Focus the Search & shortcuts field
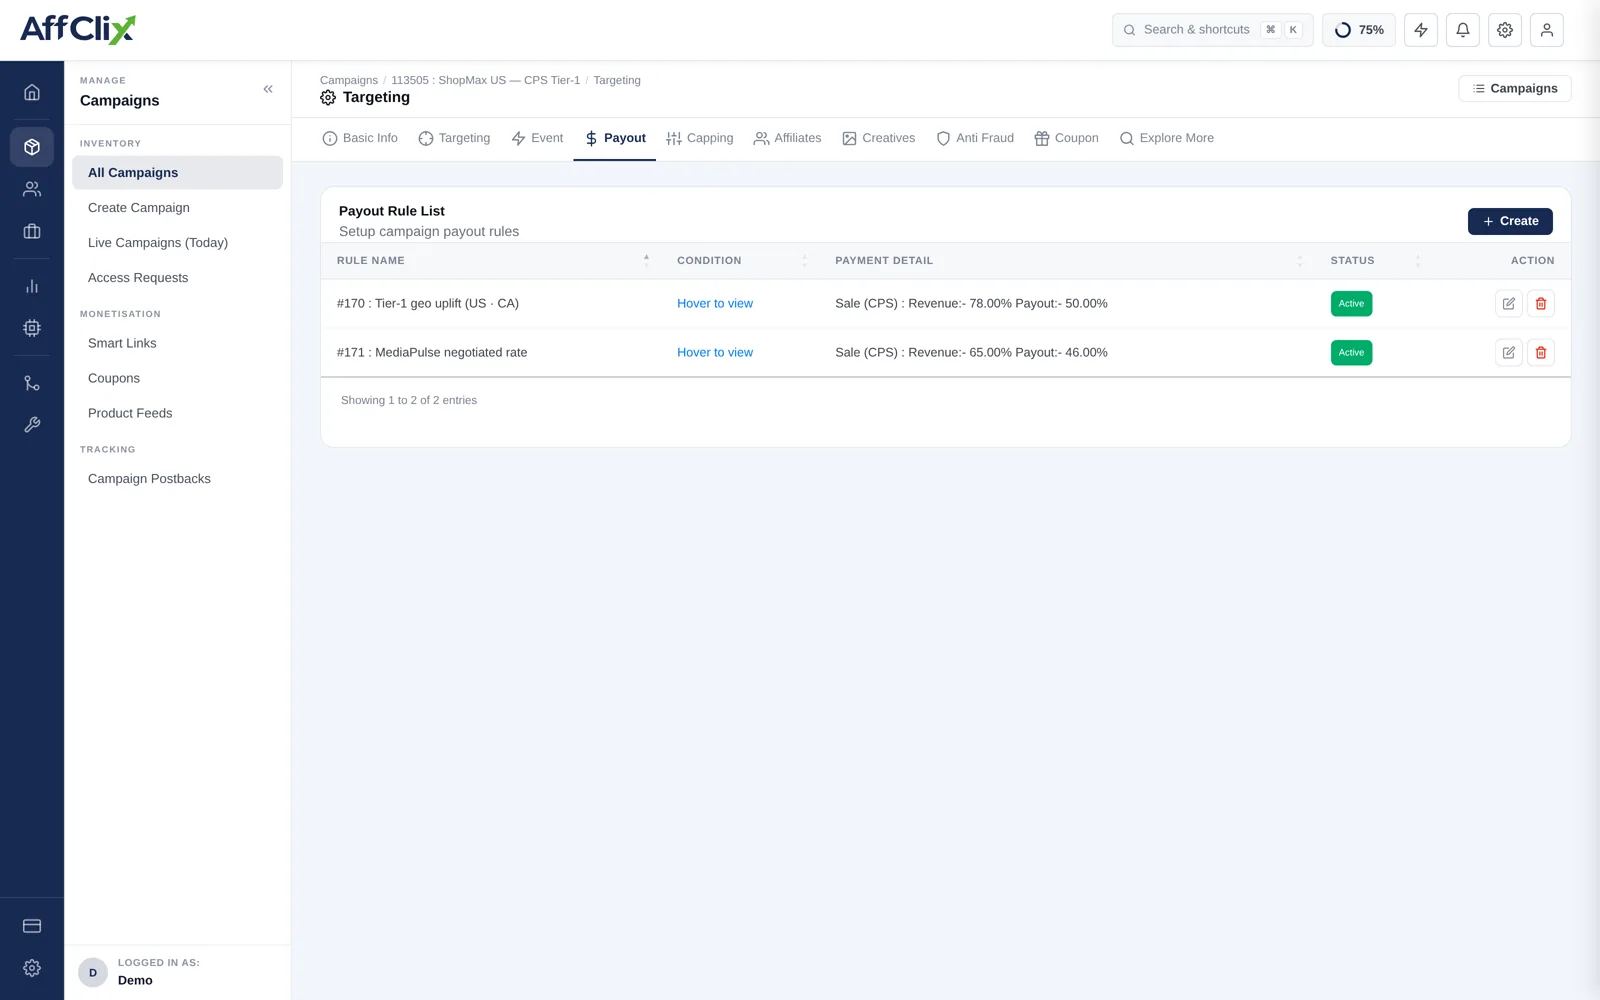The width and height of the screenshot is (1600, 1000). [x=1213, y=30]
